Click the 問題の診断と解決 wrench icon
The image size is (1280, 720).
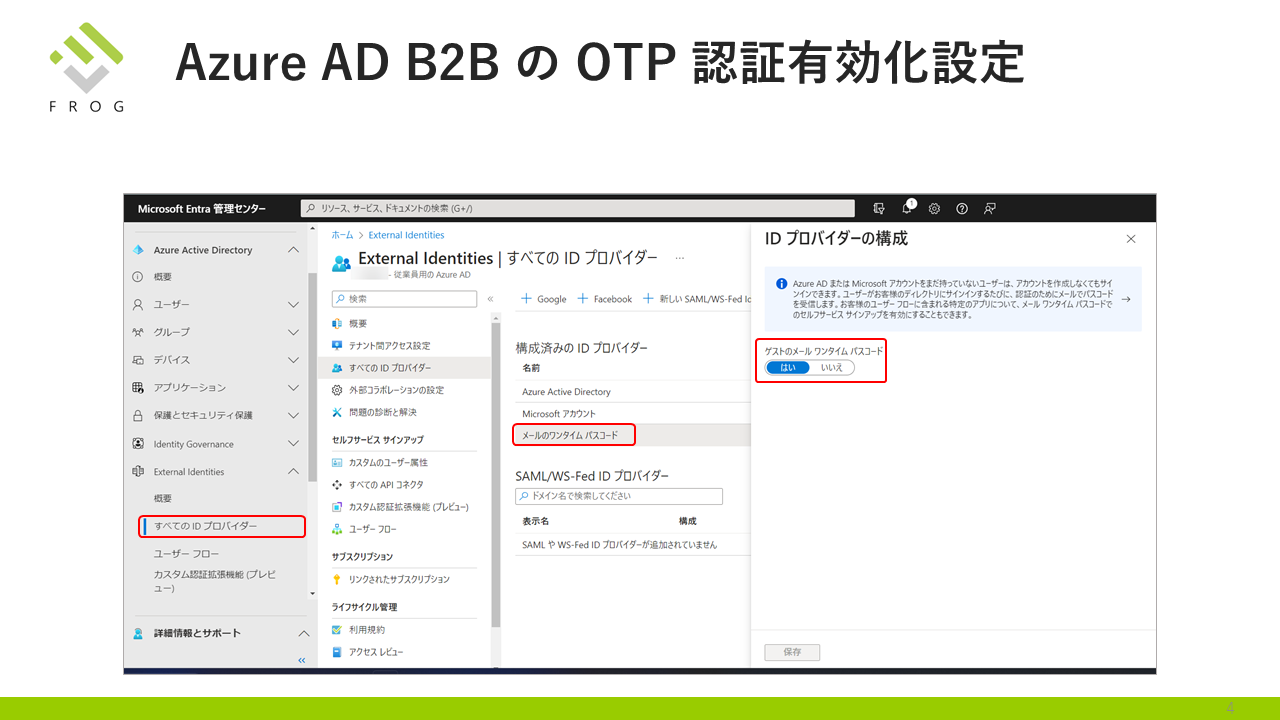337,412
